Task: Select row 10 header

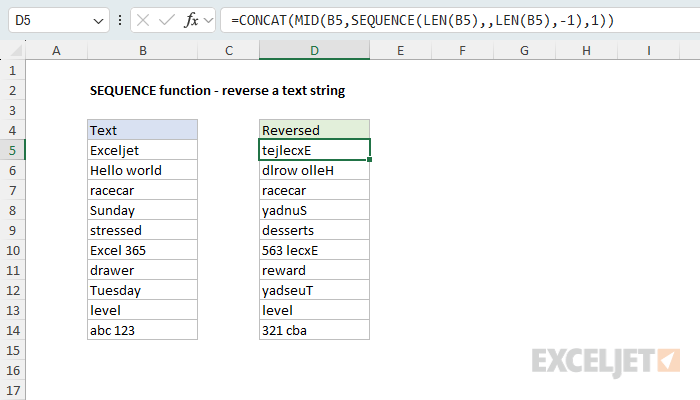Action: [12, 250]
